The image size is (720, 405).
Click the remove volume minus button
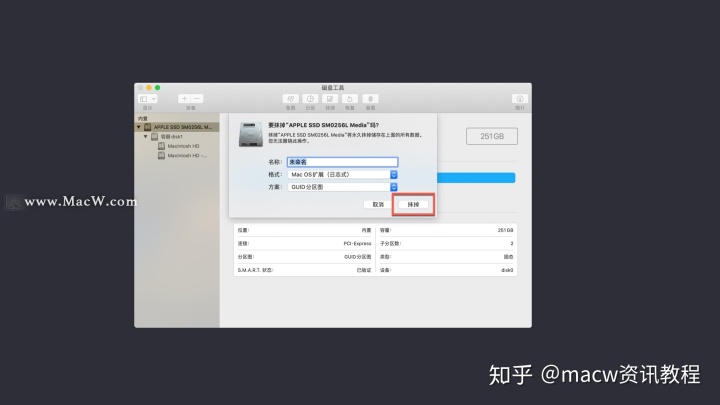[x=197, y=99]
